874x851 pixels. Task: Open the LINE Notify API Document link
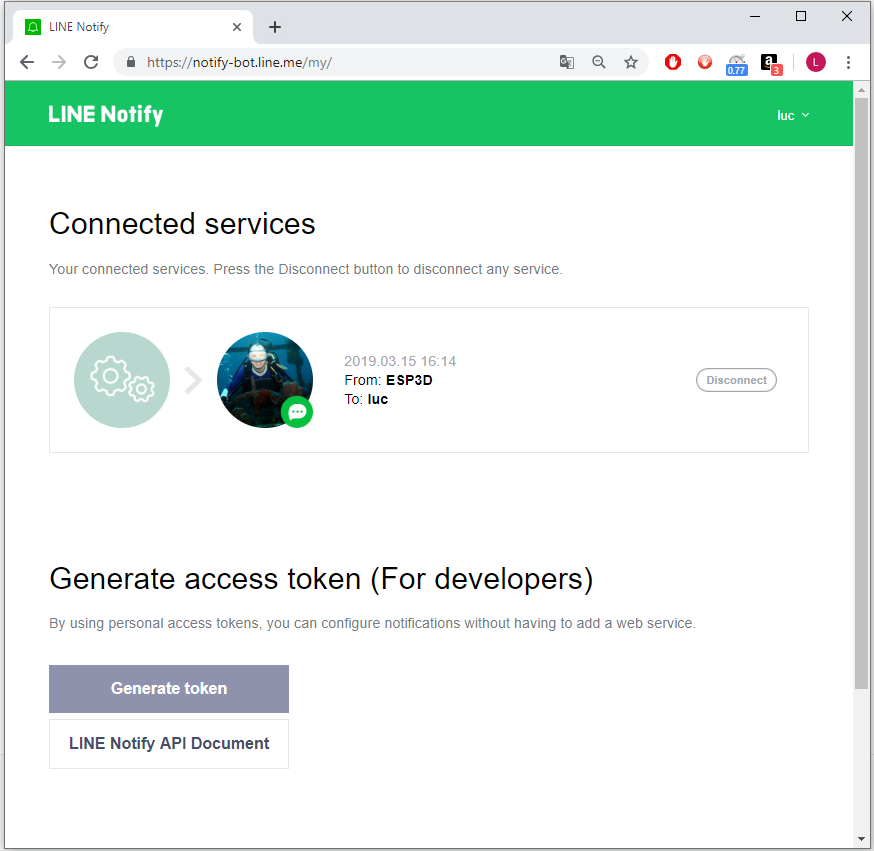point(169,744)
